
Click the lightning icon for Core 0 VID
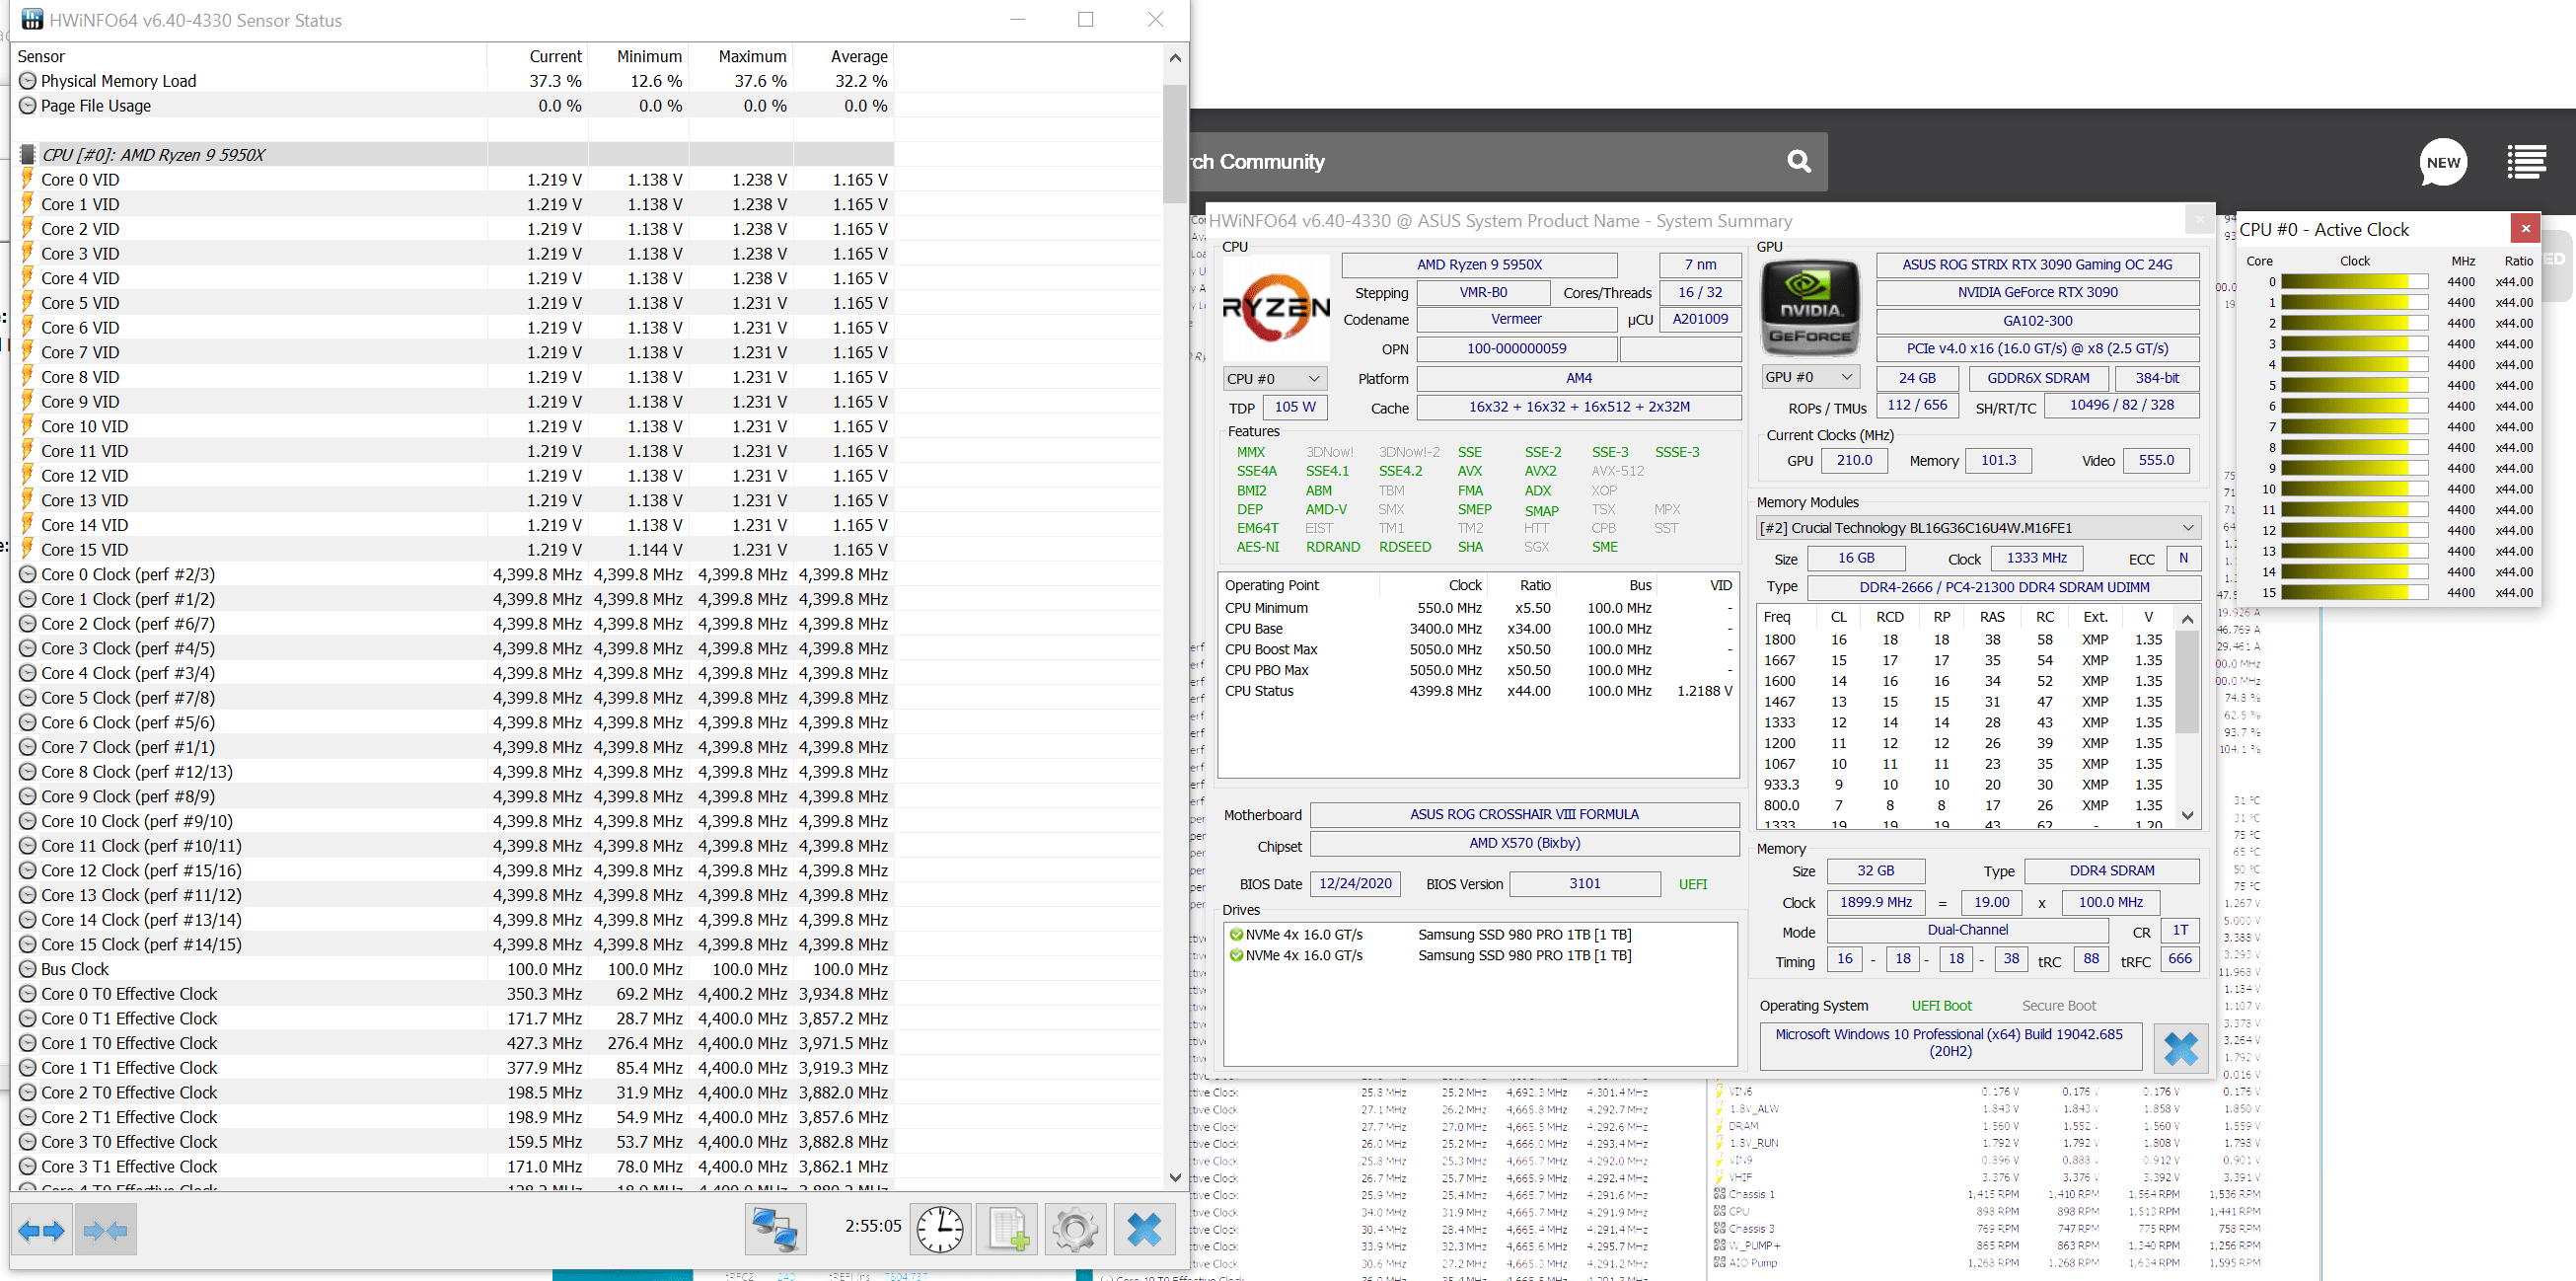tap(28, 180)
